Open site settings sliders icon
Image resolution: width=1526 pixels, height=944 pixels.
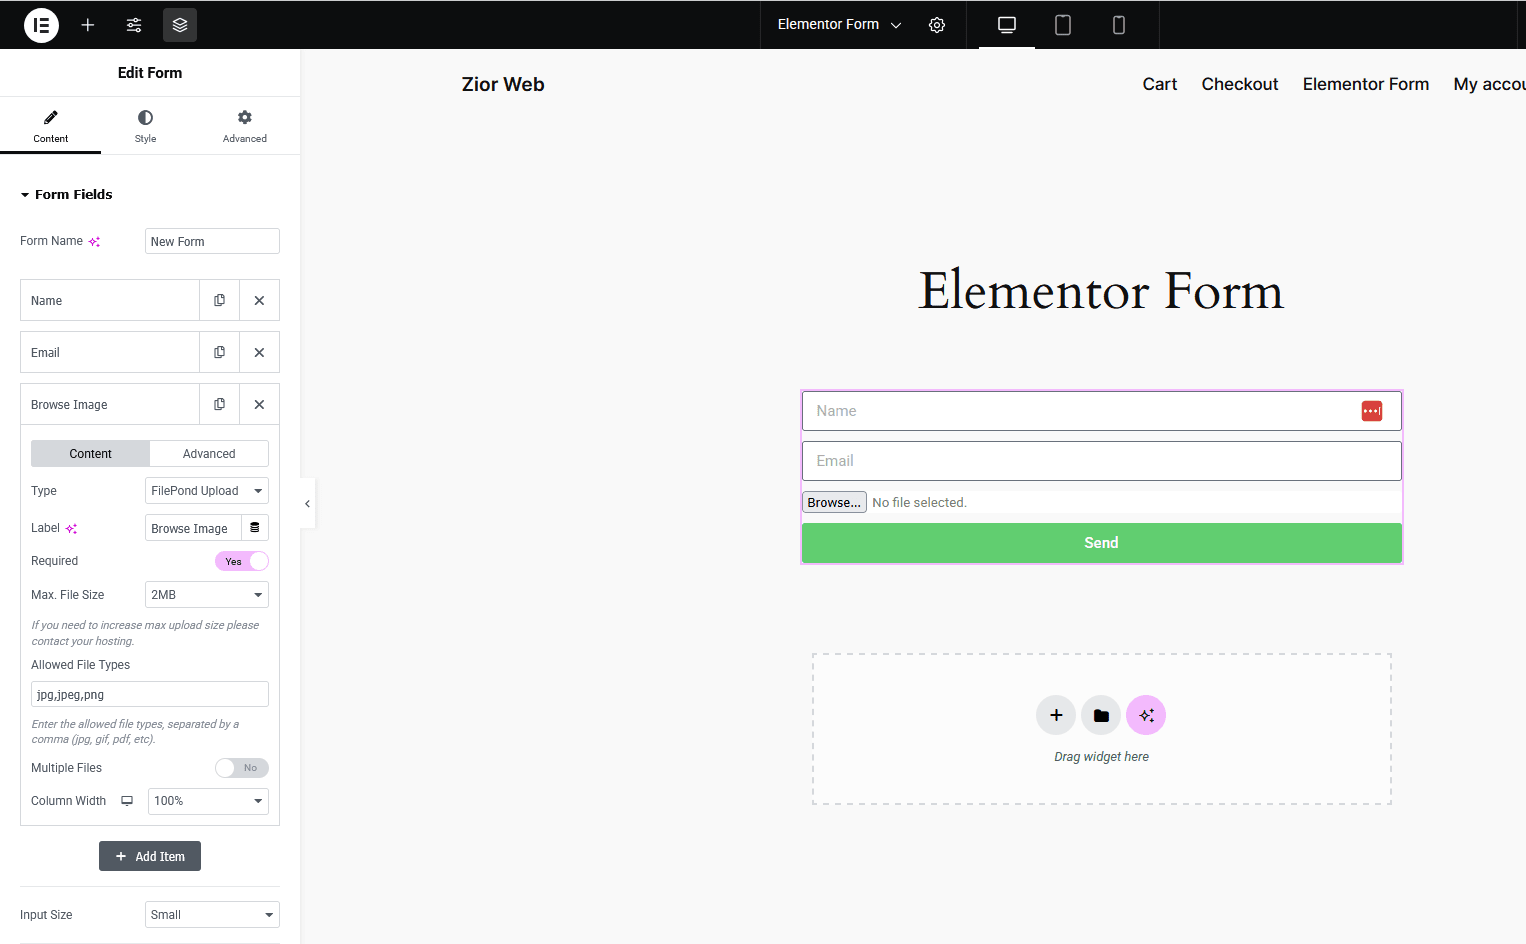(x=134, y=25)
